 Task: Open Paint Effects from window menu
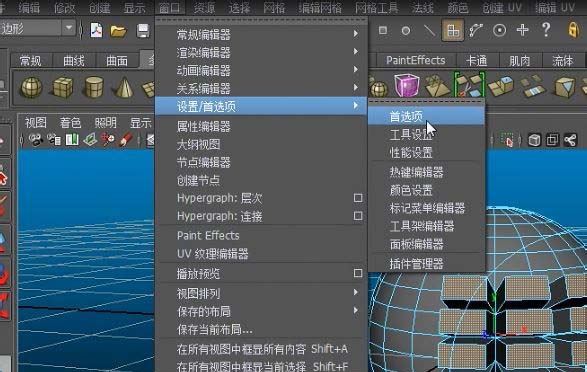click(x=261, y=235)
